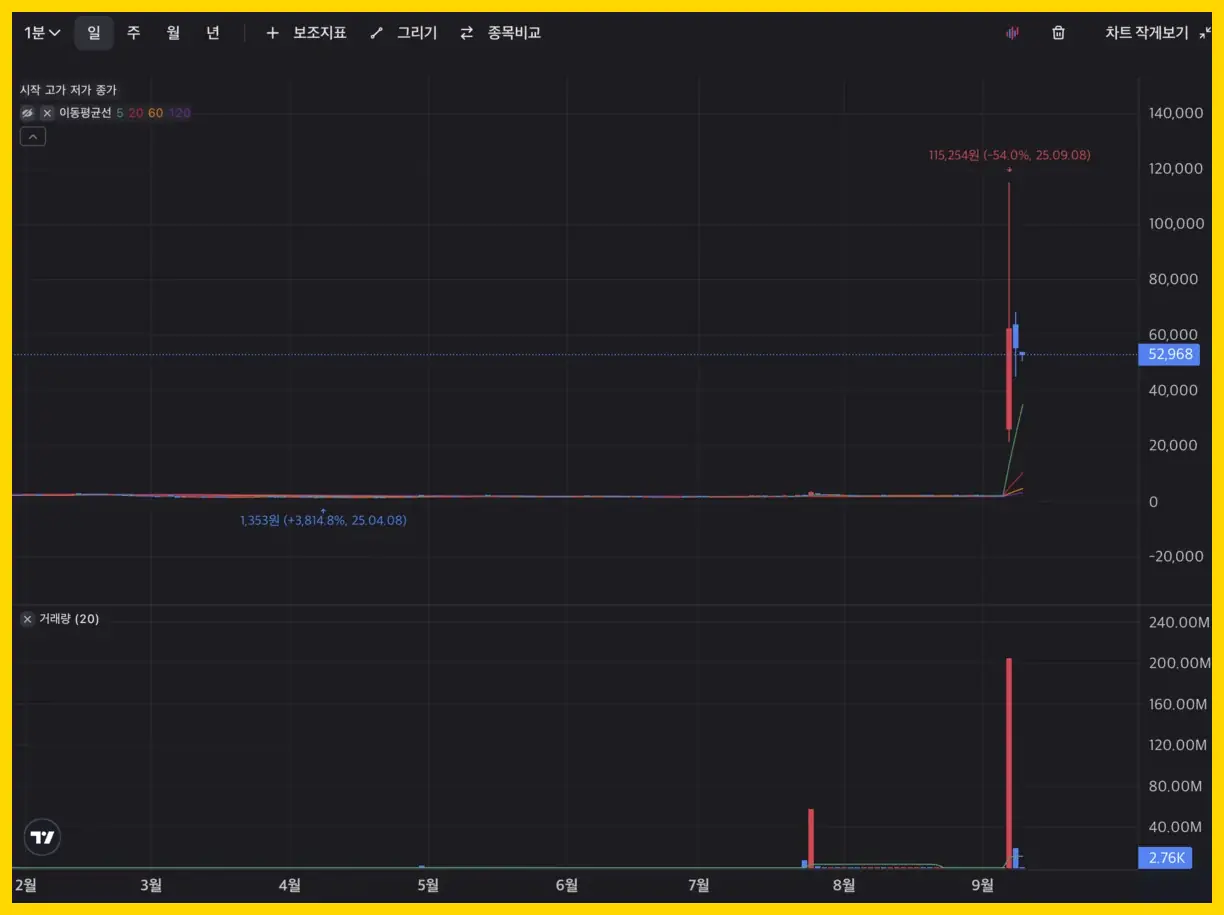
Task: Select the 년 yearly timeframe
Action: tap(212, 33)
